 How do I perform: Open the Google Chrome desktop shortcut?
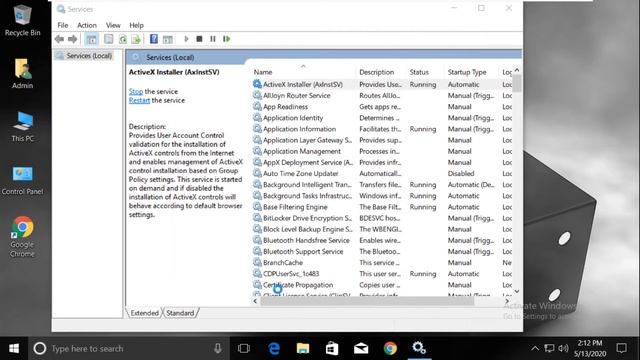22,237
